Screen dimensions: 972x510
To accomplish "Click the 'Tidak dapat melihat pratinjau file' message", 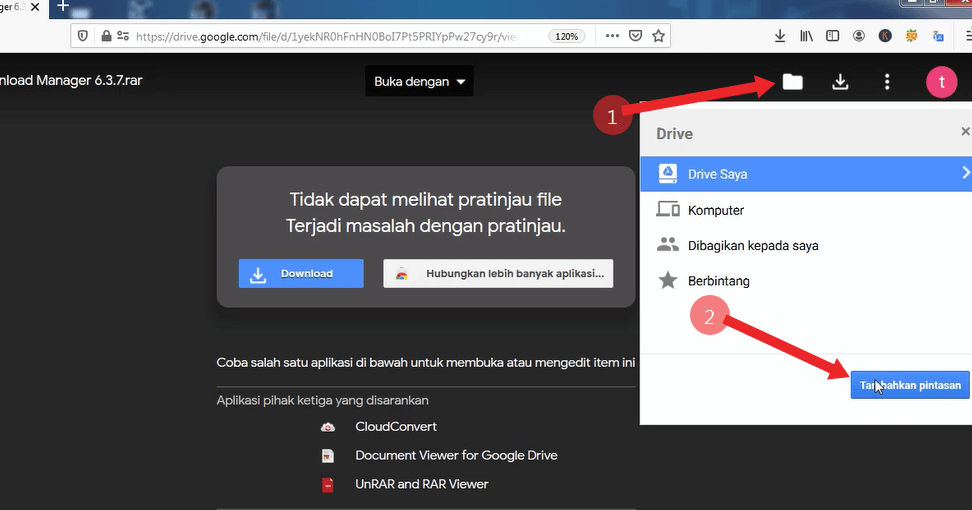I will [425, 200].
